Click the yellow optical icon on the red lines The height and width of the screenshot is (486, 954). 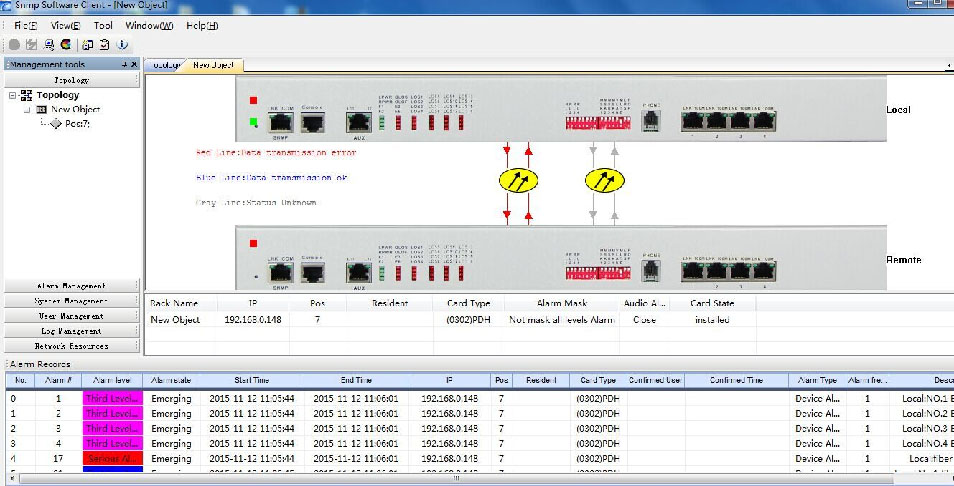point(518,181)
